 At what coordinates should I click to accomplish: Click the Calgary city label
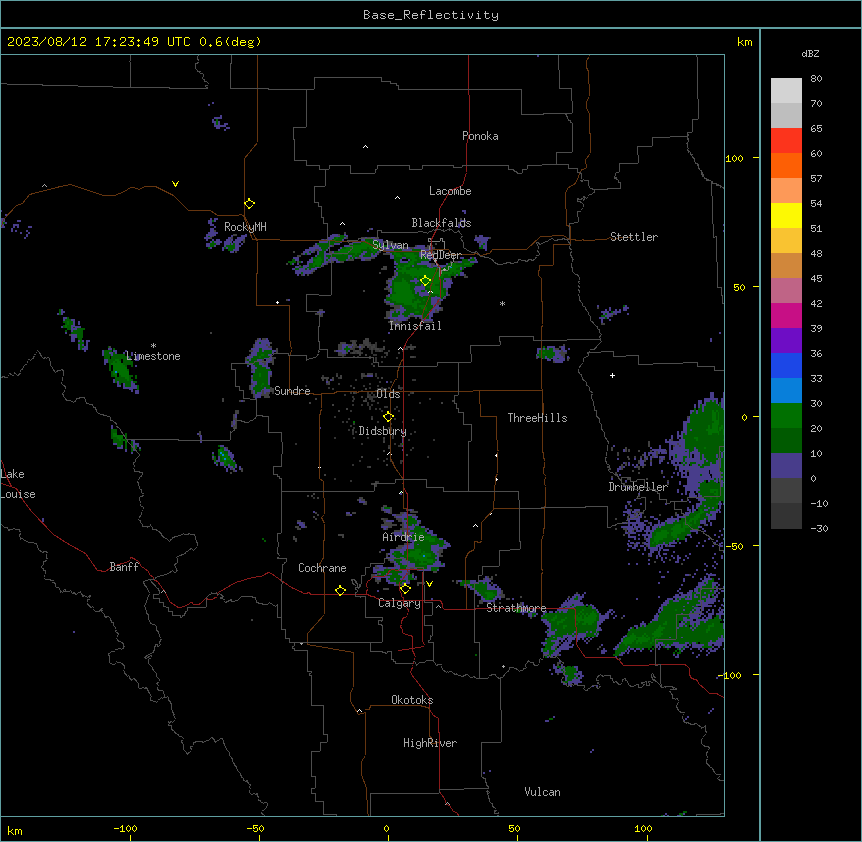click(x=399, y=603)
